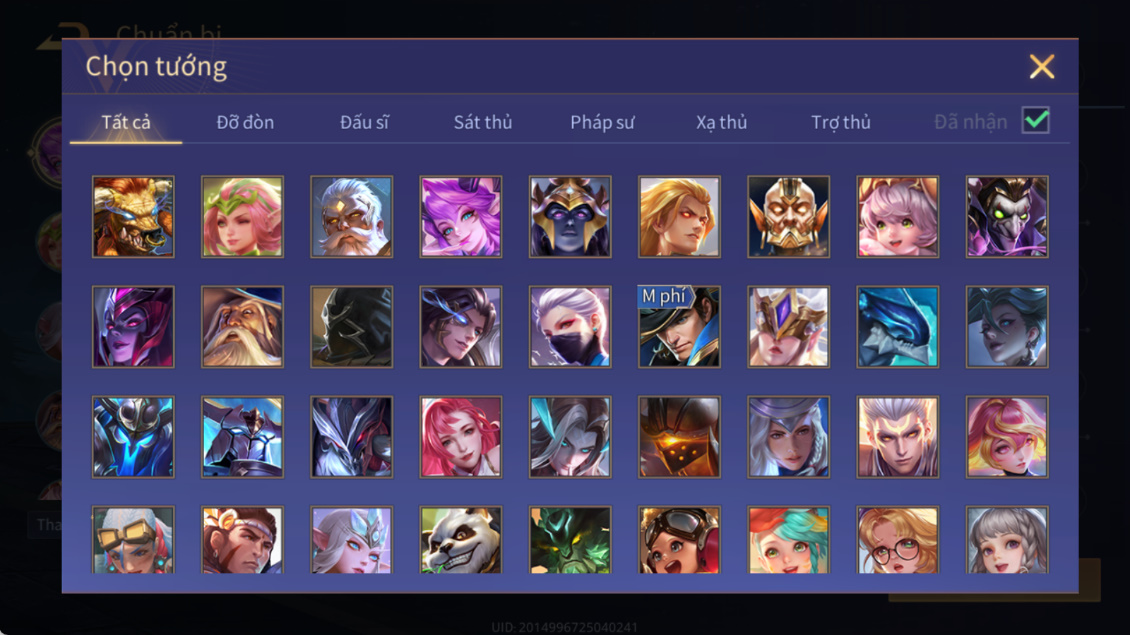The image size is (1130, 635).
Task: Switch to the 'Pháp sư' tab
Action: 602,123
